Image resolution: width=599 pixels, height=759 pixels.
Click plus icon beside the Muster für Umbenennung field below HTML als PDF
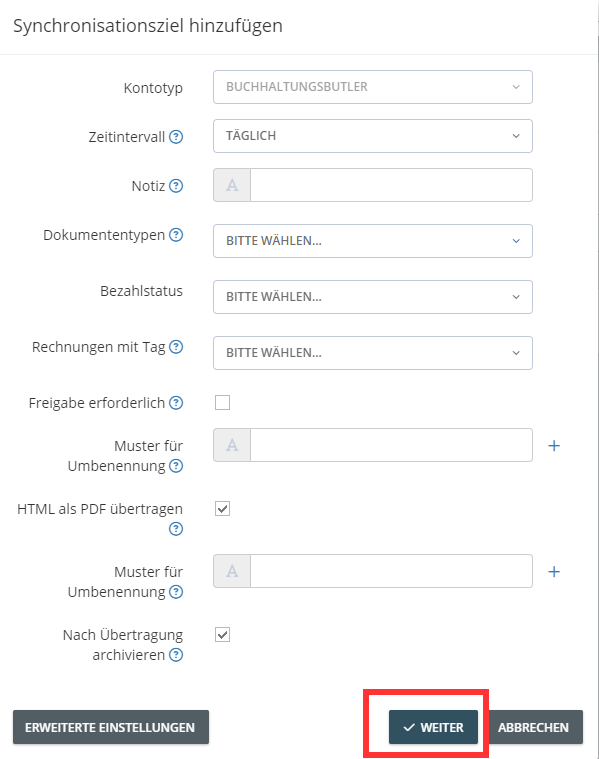(x=554, y=572)
